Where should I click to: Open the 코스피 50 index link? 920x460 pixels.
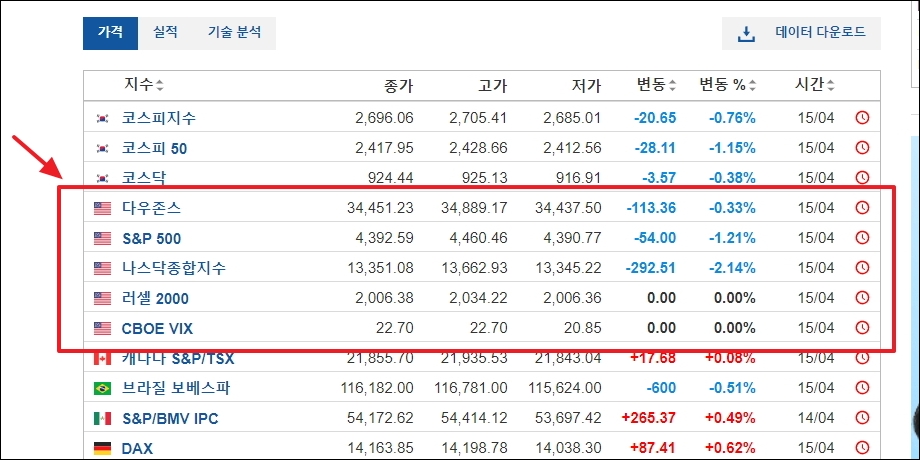point(154,148)
